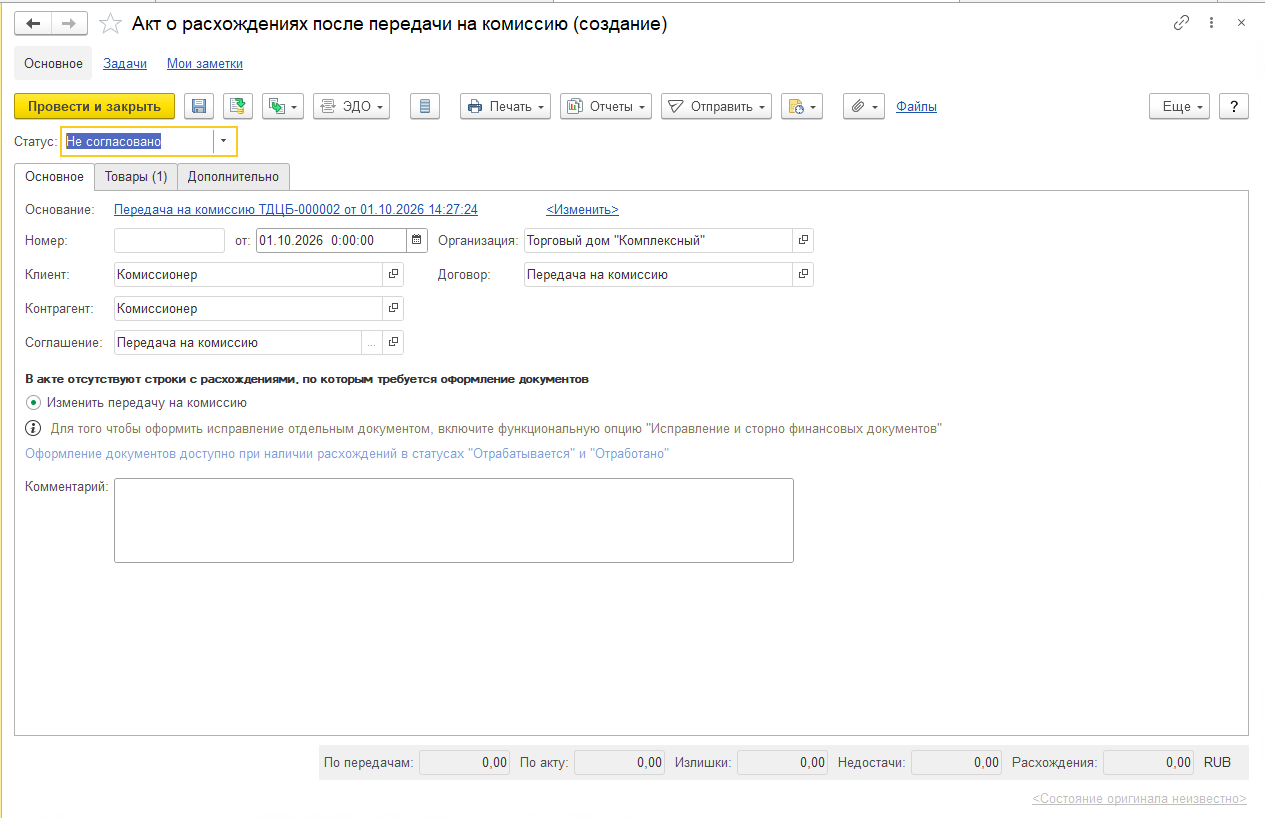Add document to favorites with star
The height and width of the screenshot is (818, 1265).
click(x=111, y=24)
